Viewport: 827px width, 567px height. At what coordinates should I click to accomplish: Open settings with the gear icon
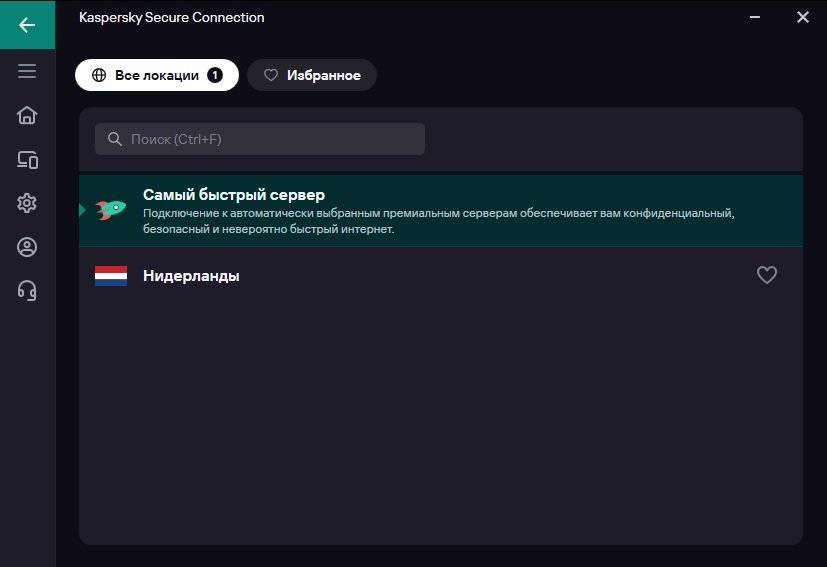tap(27, 203)
